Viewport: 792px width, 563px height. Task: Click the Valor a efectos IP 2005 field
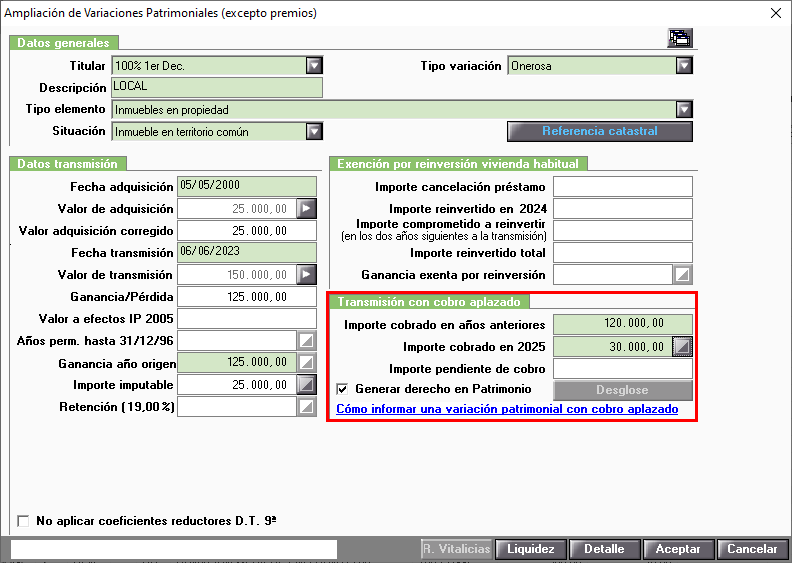(x=247, y=319)
